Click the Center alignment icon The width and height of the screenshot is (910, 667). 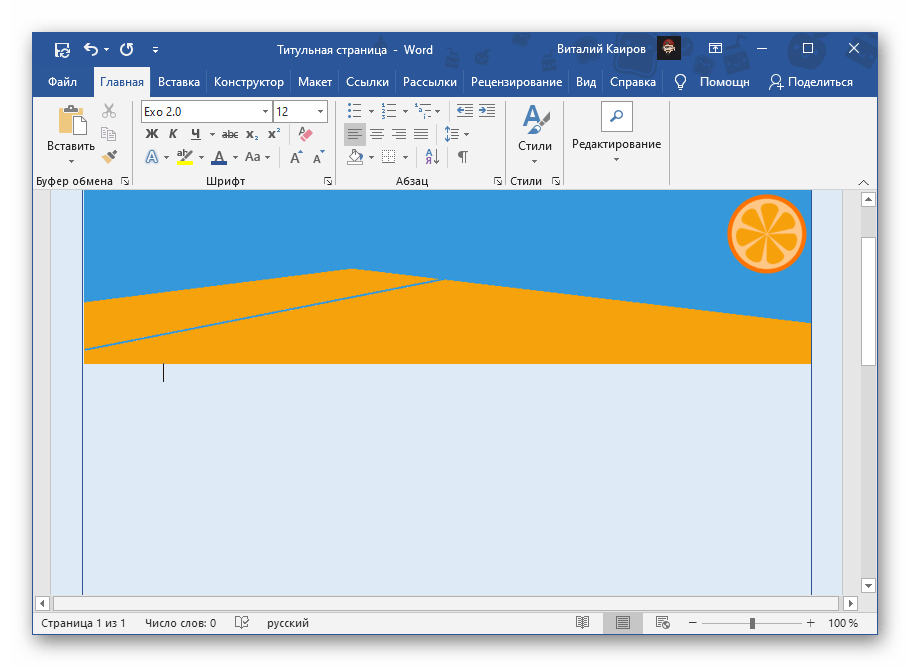click(377, 134)
